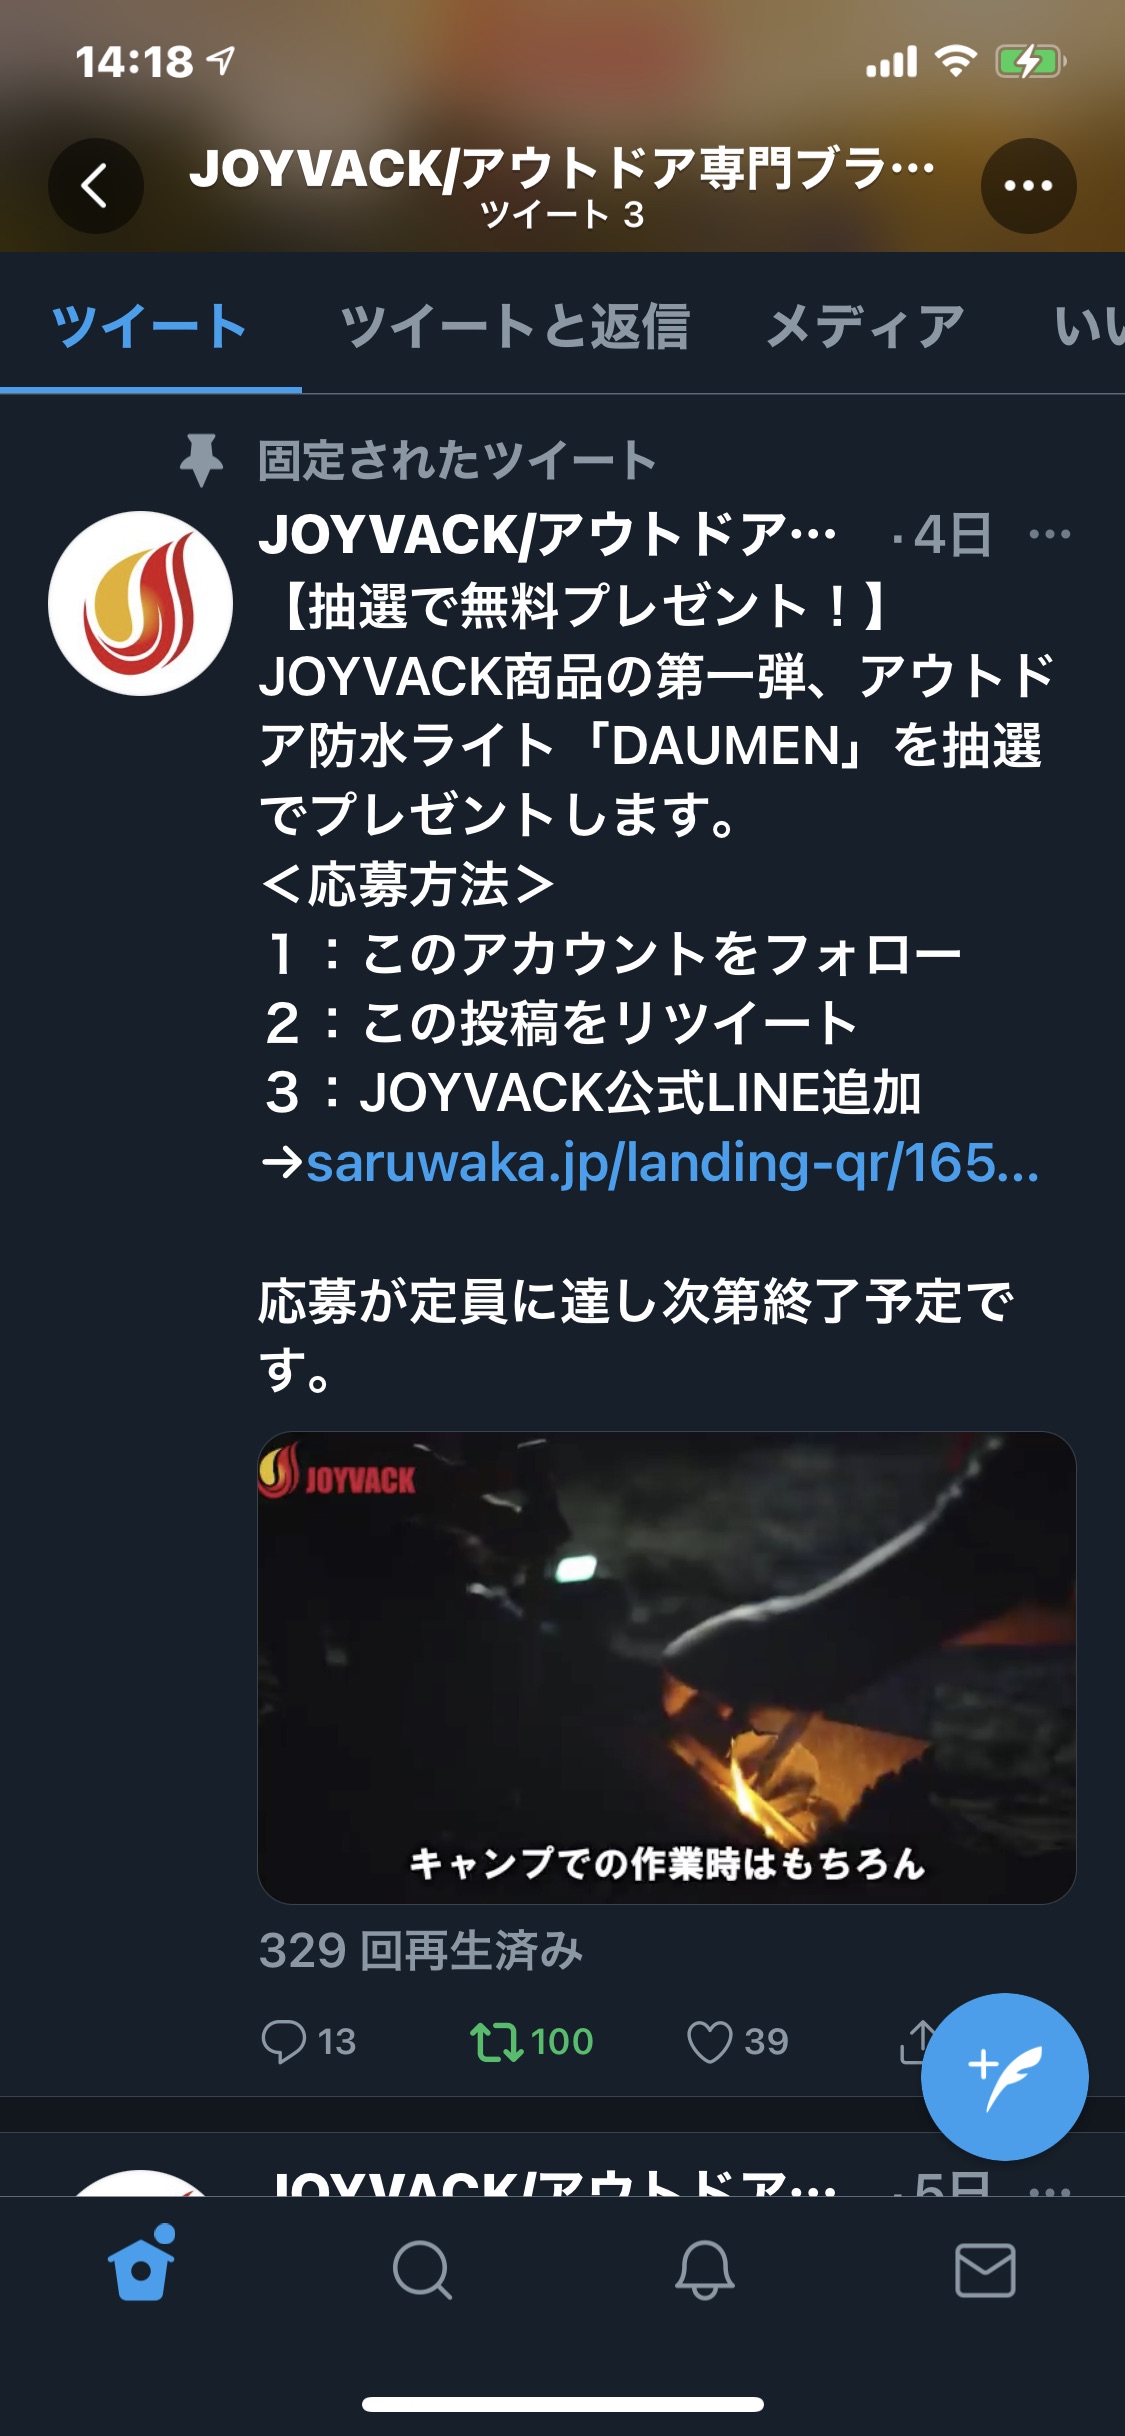Reply to the pinned tweet with 13 comments
Screen dimensions: 1125x2436
point(308,2041)
